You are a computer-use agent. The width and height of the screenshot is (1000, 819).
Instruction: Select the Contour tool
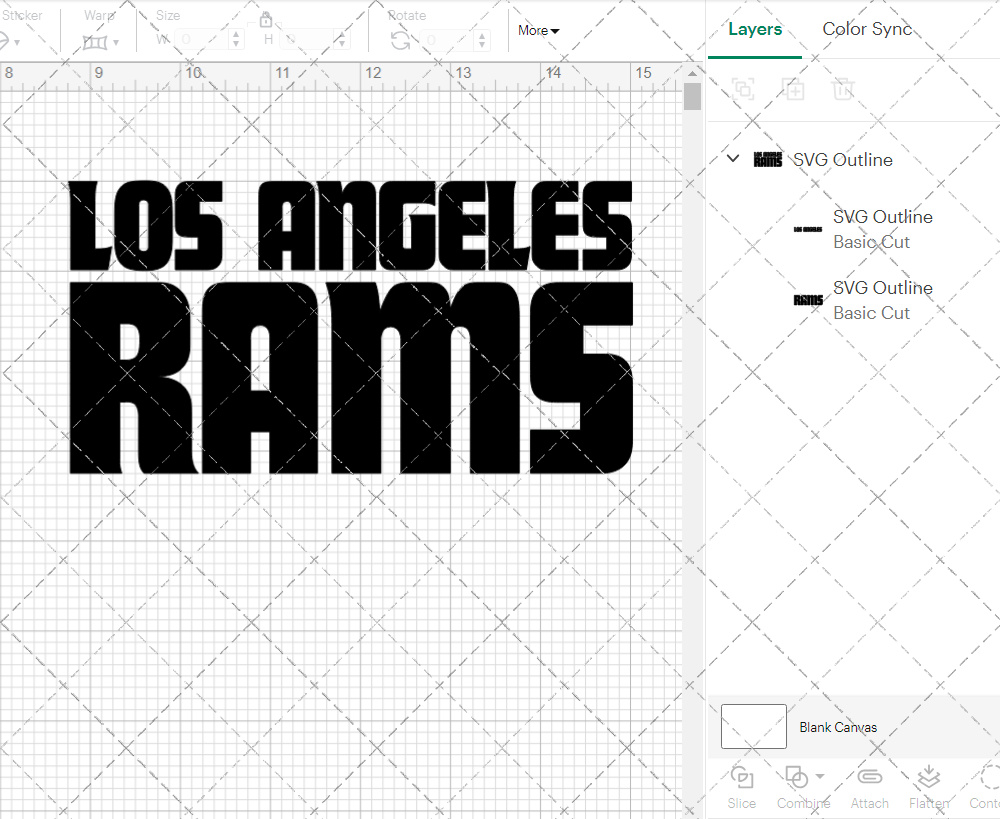tap(984, 786)
